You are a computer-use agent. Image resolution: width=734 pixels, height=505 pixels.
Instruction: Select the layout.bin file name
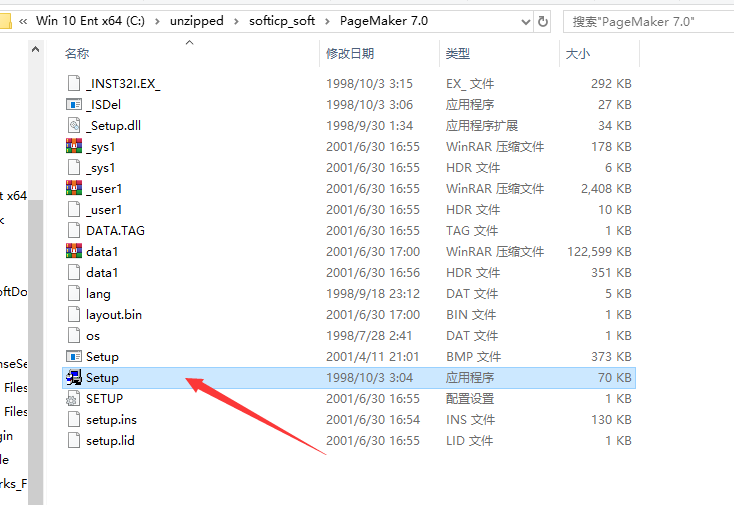coord(114,315)
